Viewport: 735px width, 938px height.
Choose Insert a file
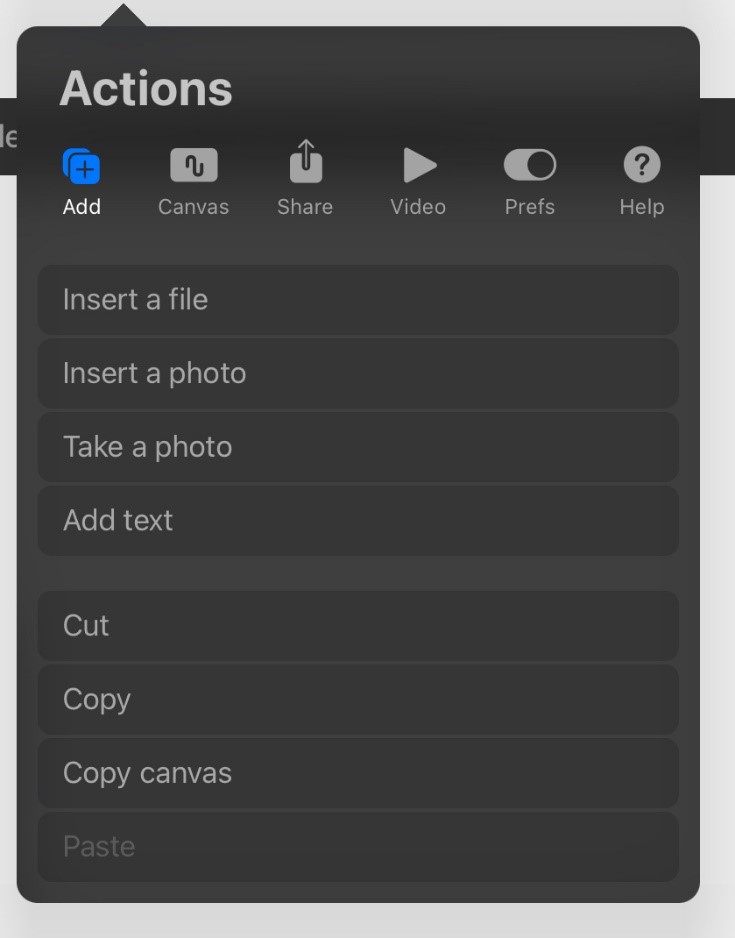pyautogui.click(x=358, y=300)
